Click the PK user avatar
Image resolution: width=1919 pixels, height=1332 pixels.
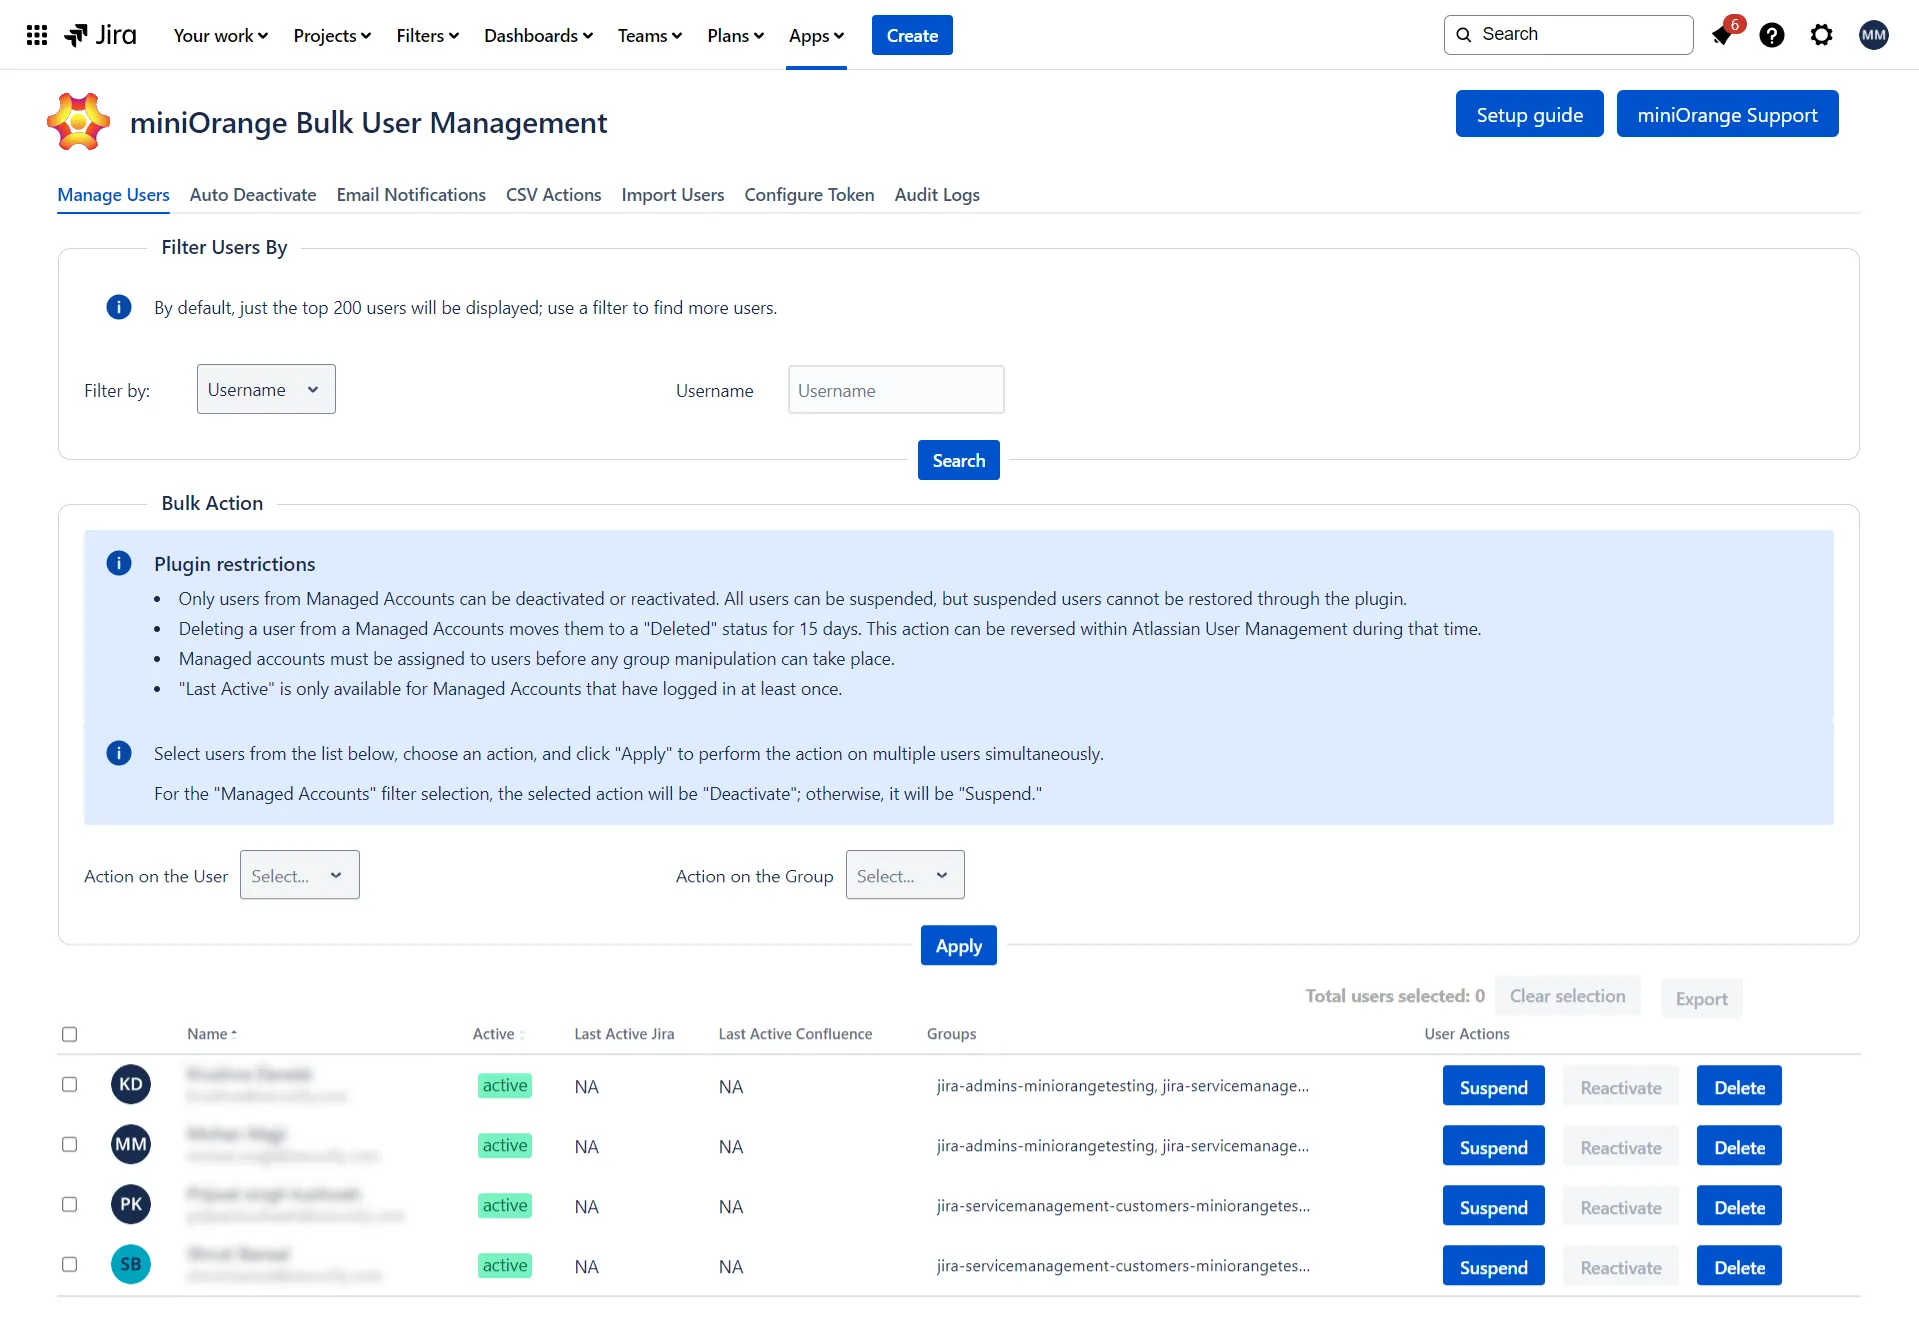[131, 1204]
